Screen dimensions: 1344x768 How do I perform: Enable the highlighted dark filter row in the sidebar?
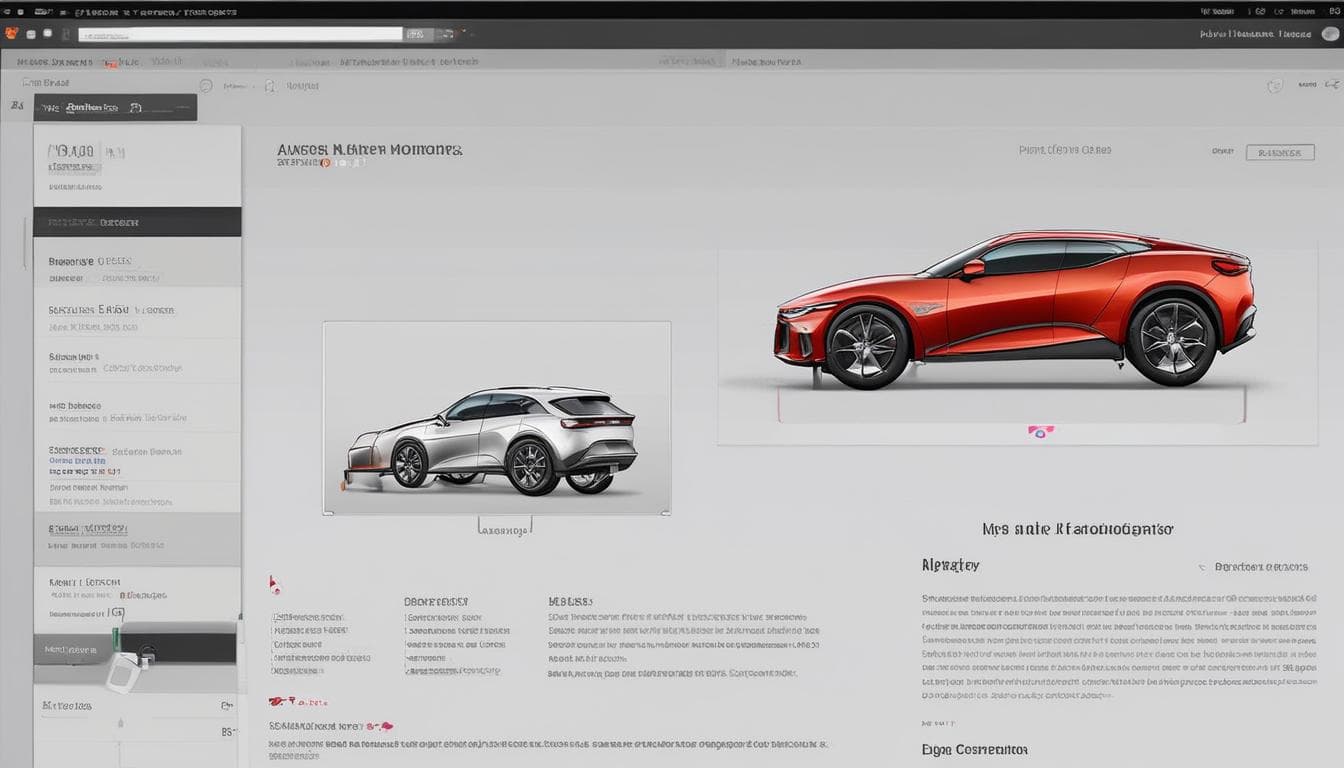[138, 221]
